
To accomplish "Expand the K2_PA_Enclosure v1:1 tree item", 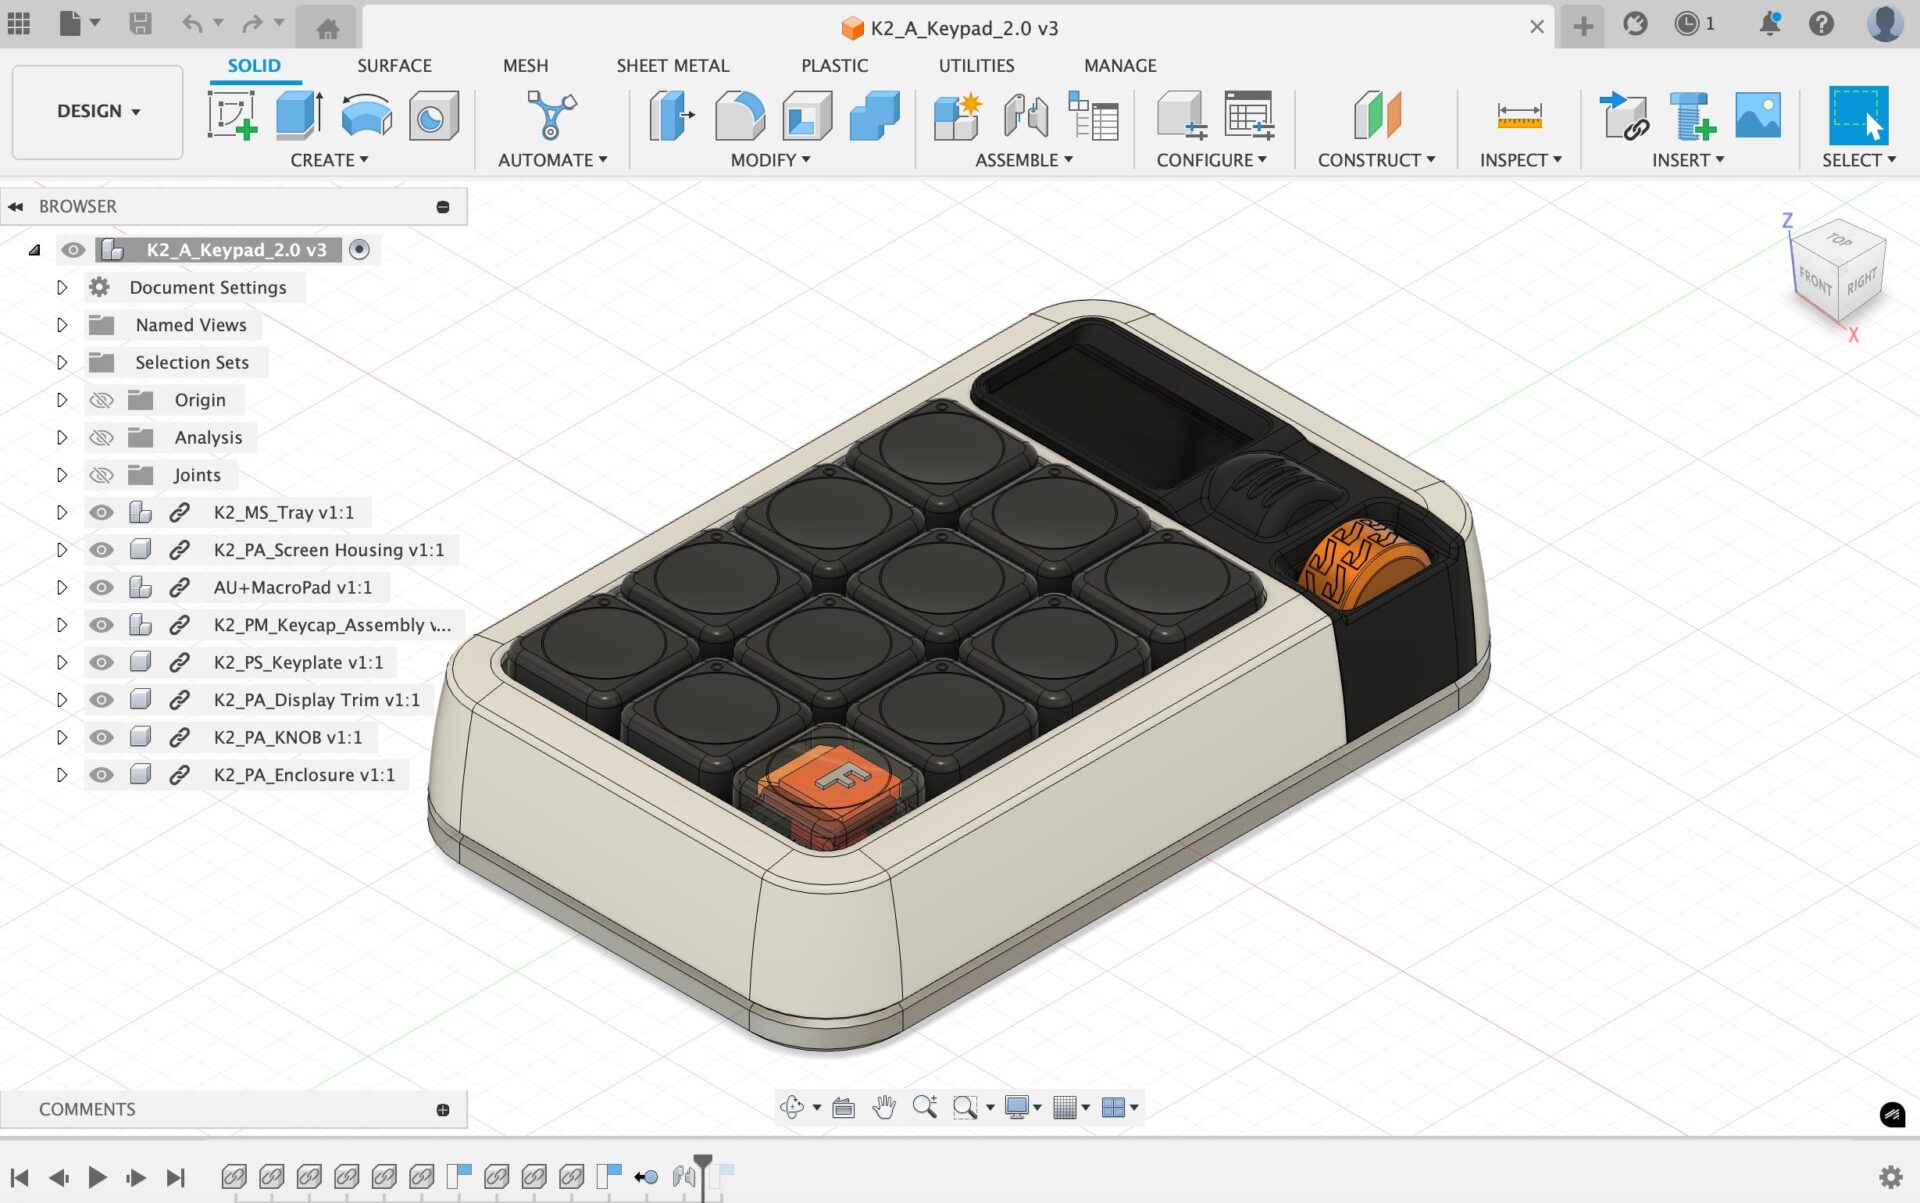I will pos(62,774).
